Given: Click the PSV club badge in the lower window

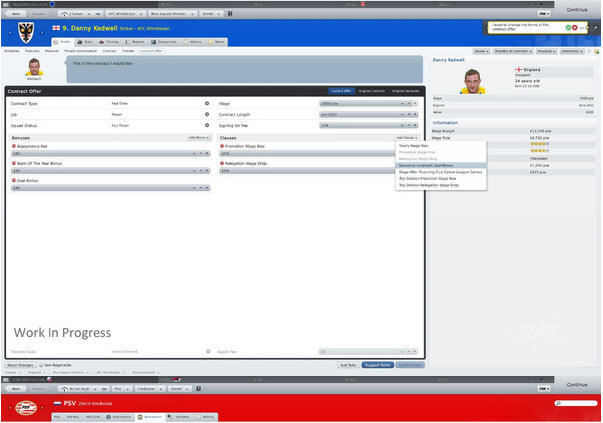Looking at the screenshot, I should point(26,408).
